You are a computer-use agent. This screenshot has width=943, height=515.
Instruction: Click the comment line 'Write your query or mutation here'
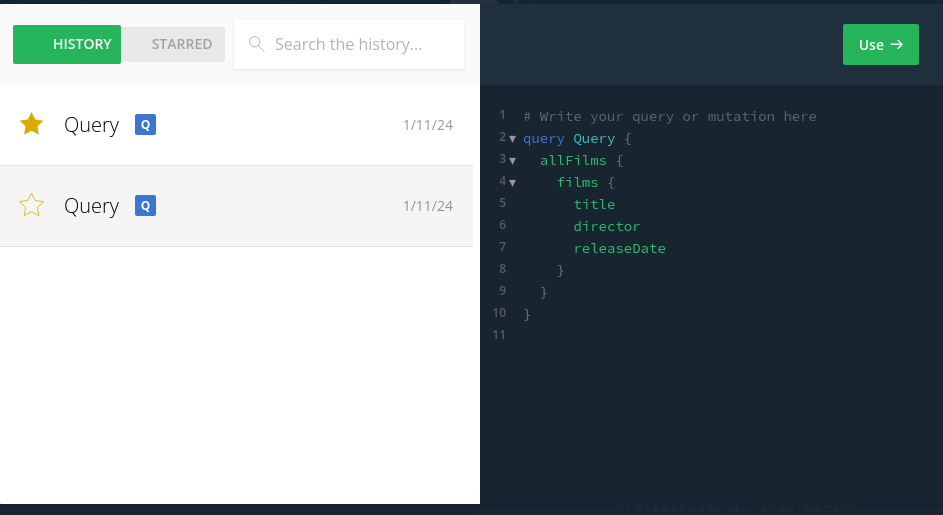point(670,117)
